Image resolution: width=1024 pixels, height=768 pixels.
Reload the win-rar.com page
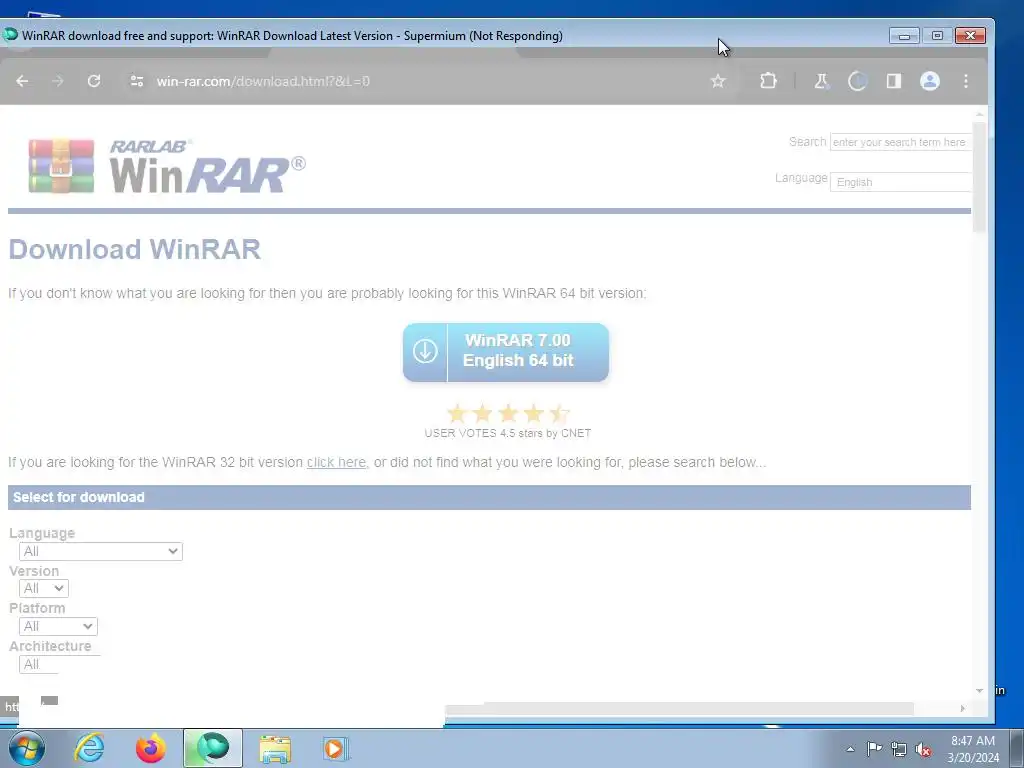point(94,81)
